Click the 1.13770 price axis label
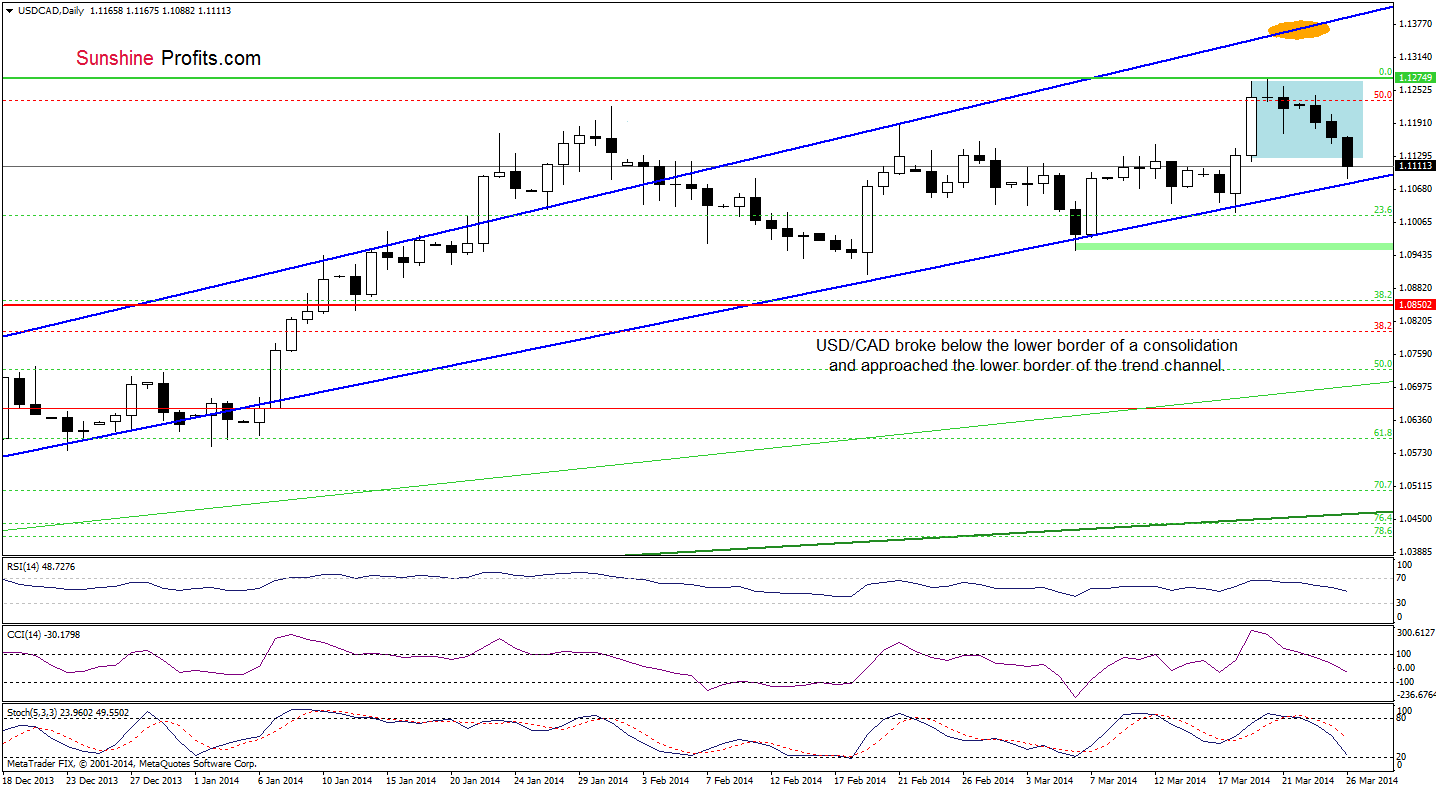Viewport: 1436px width, 789px height. (x=1414, y=23)
